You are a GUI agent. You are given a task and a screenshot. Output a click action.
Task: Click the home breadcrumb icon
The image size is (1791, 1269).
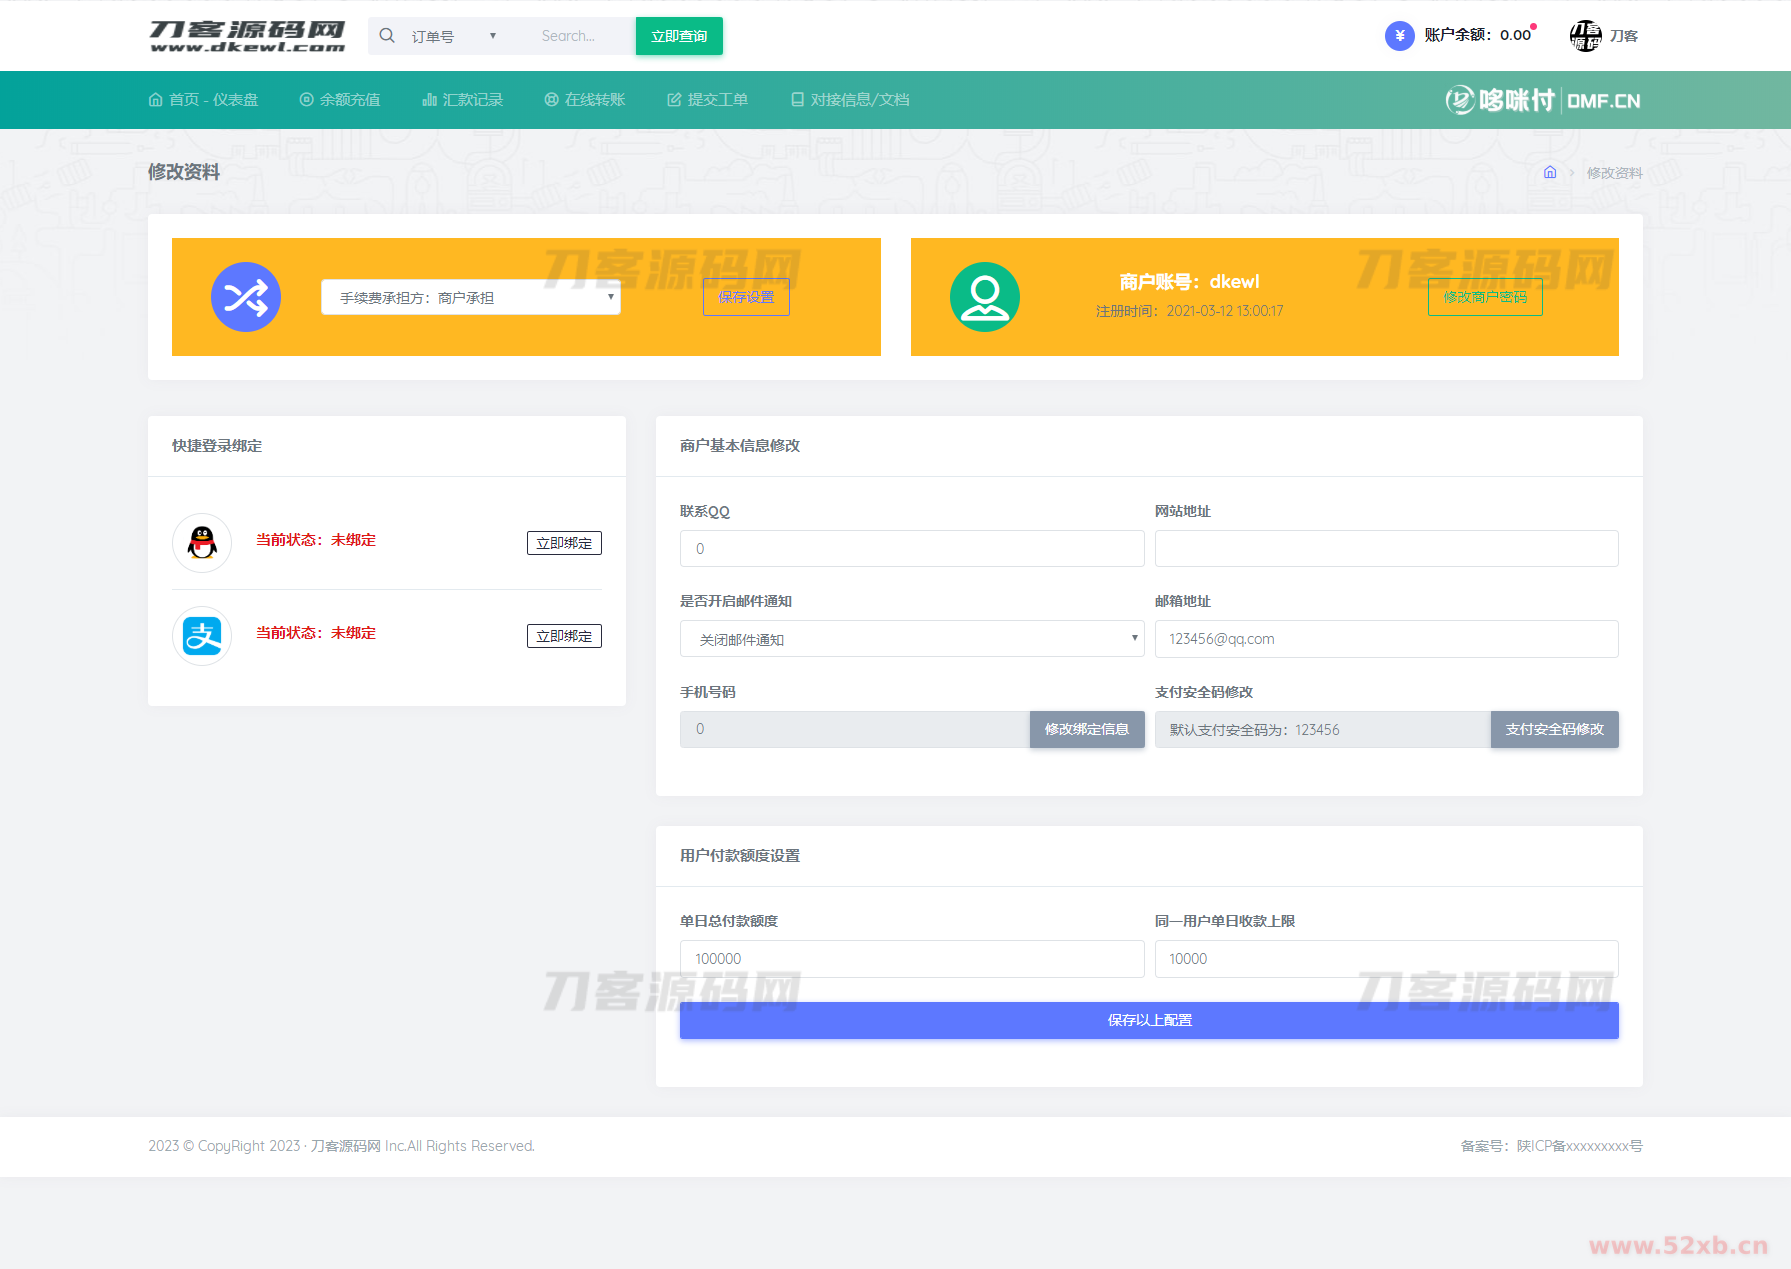[x=1550, y=172]
